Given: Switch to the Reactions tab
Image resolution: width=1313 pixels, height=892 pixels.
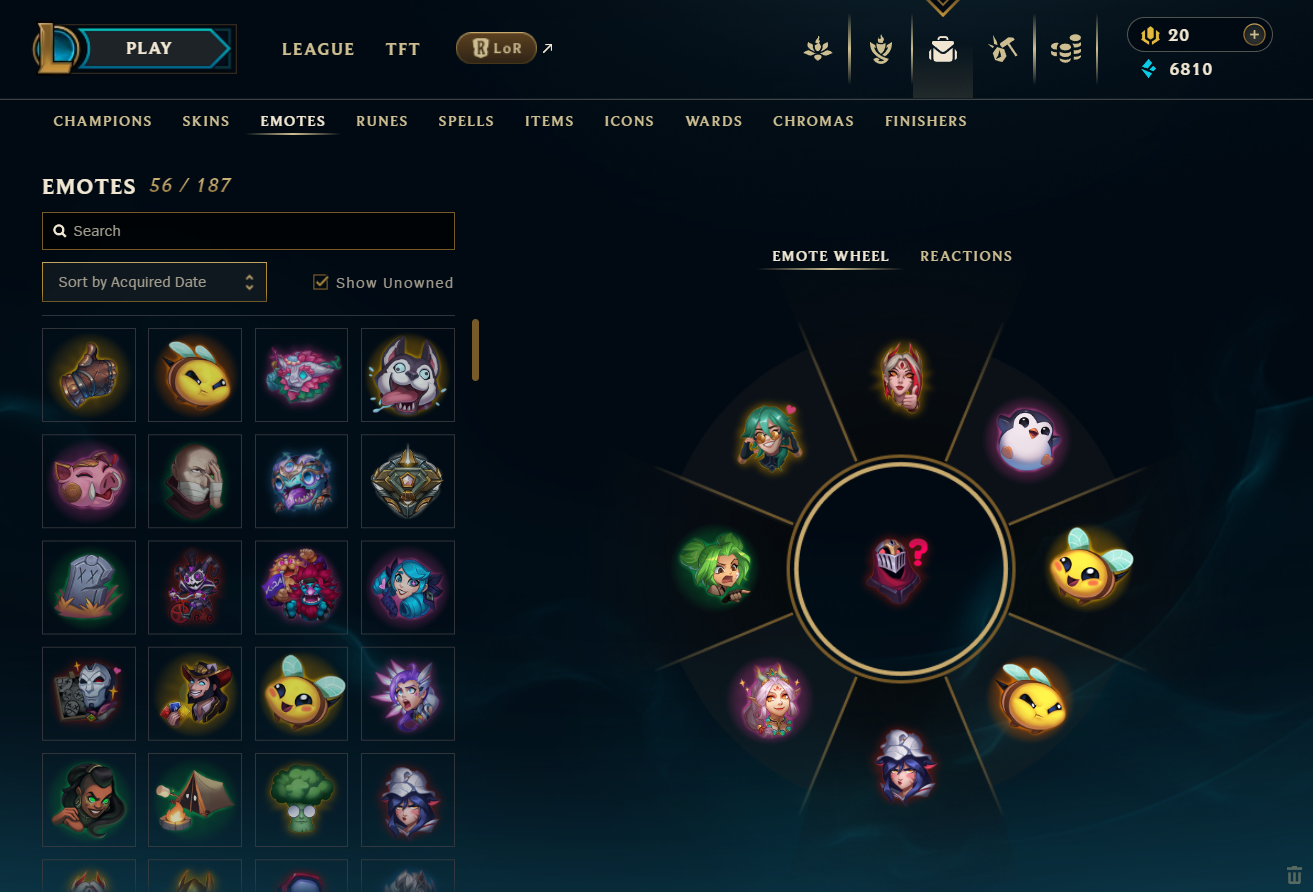Looking at the screenshot, I should click(966, 256).
